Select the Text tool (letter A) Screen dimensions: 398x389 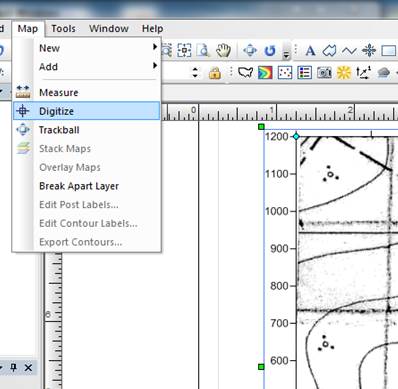pyautogui.click(x=310, y=51)
